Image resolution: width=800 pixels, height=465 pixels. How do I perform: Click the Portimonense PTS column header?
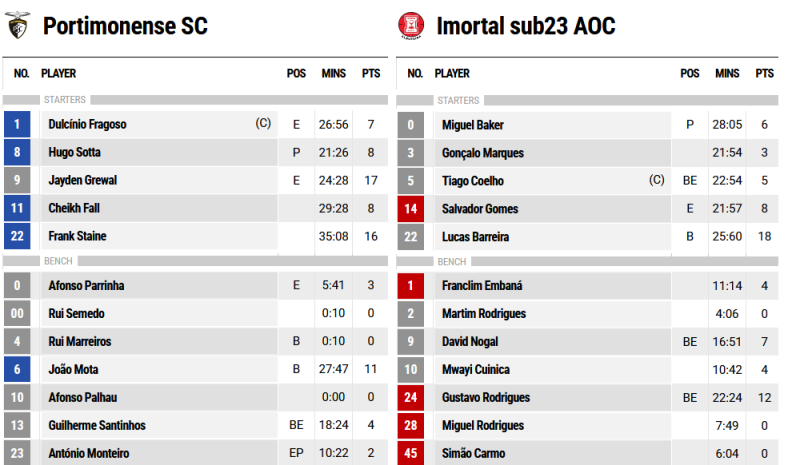point(371,74)
